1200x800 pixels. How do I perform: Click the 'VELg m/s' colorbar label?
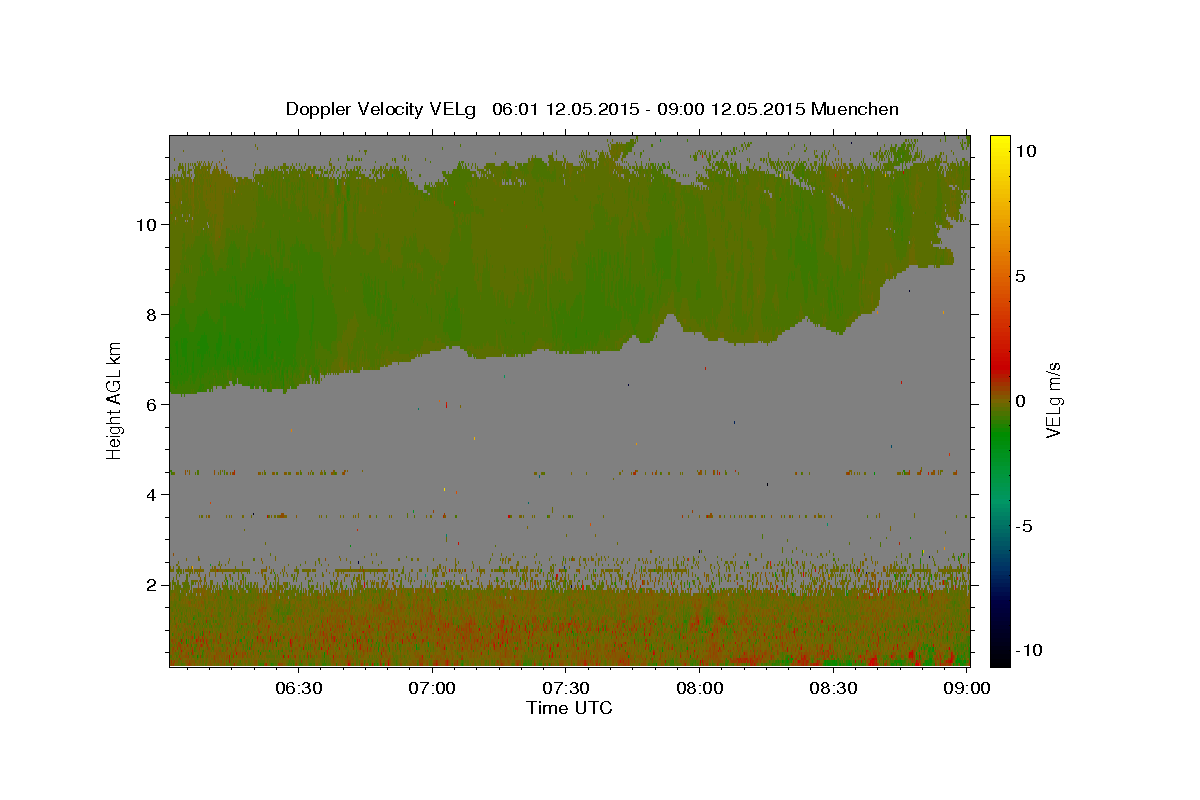click(1053, 400)
